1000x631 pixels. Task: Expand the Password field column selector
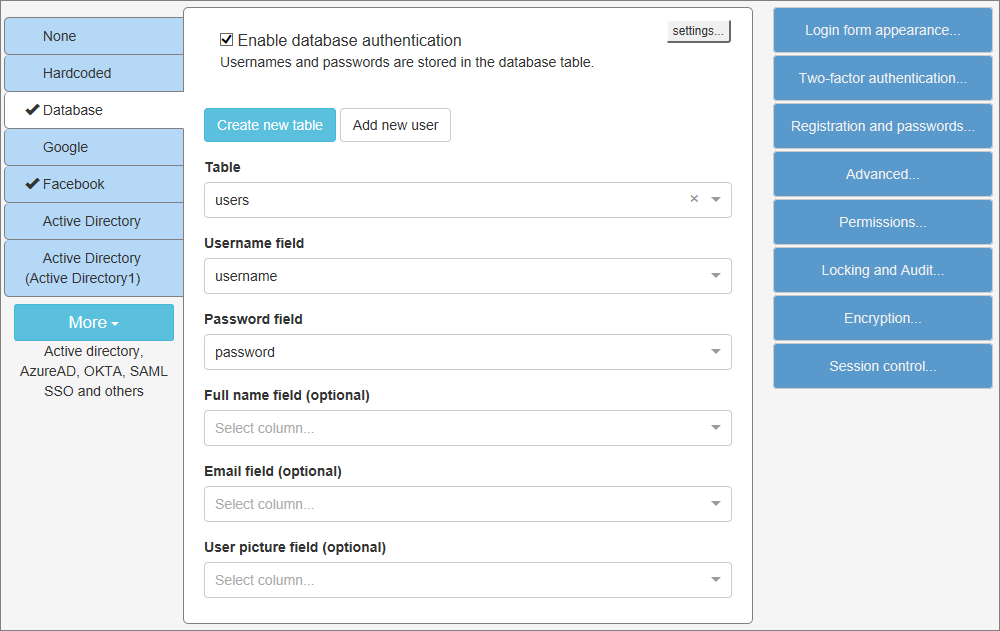pos(716,352)
